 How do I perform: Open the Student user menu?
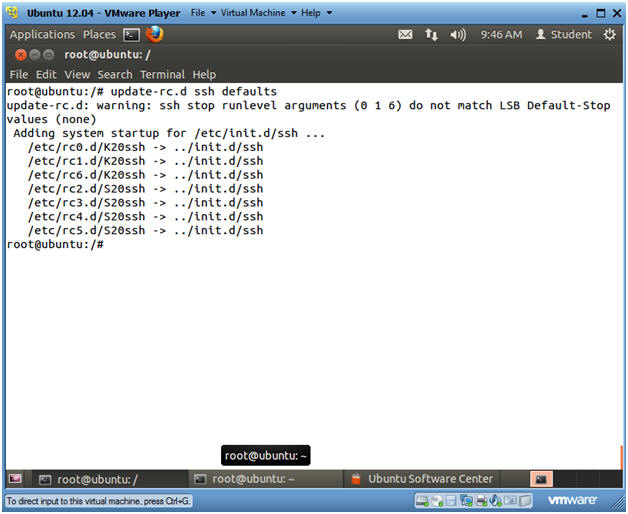(x=564, y=35)
